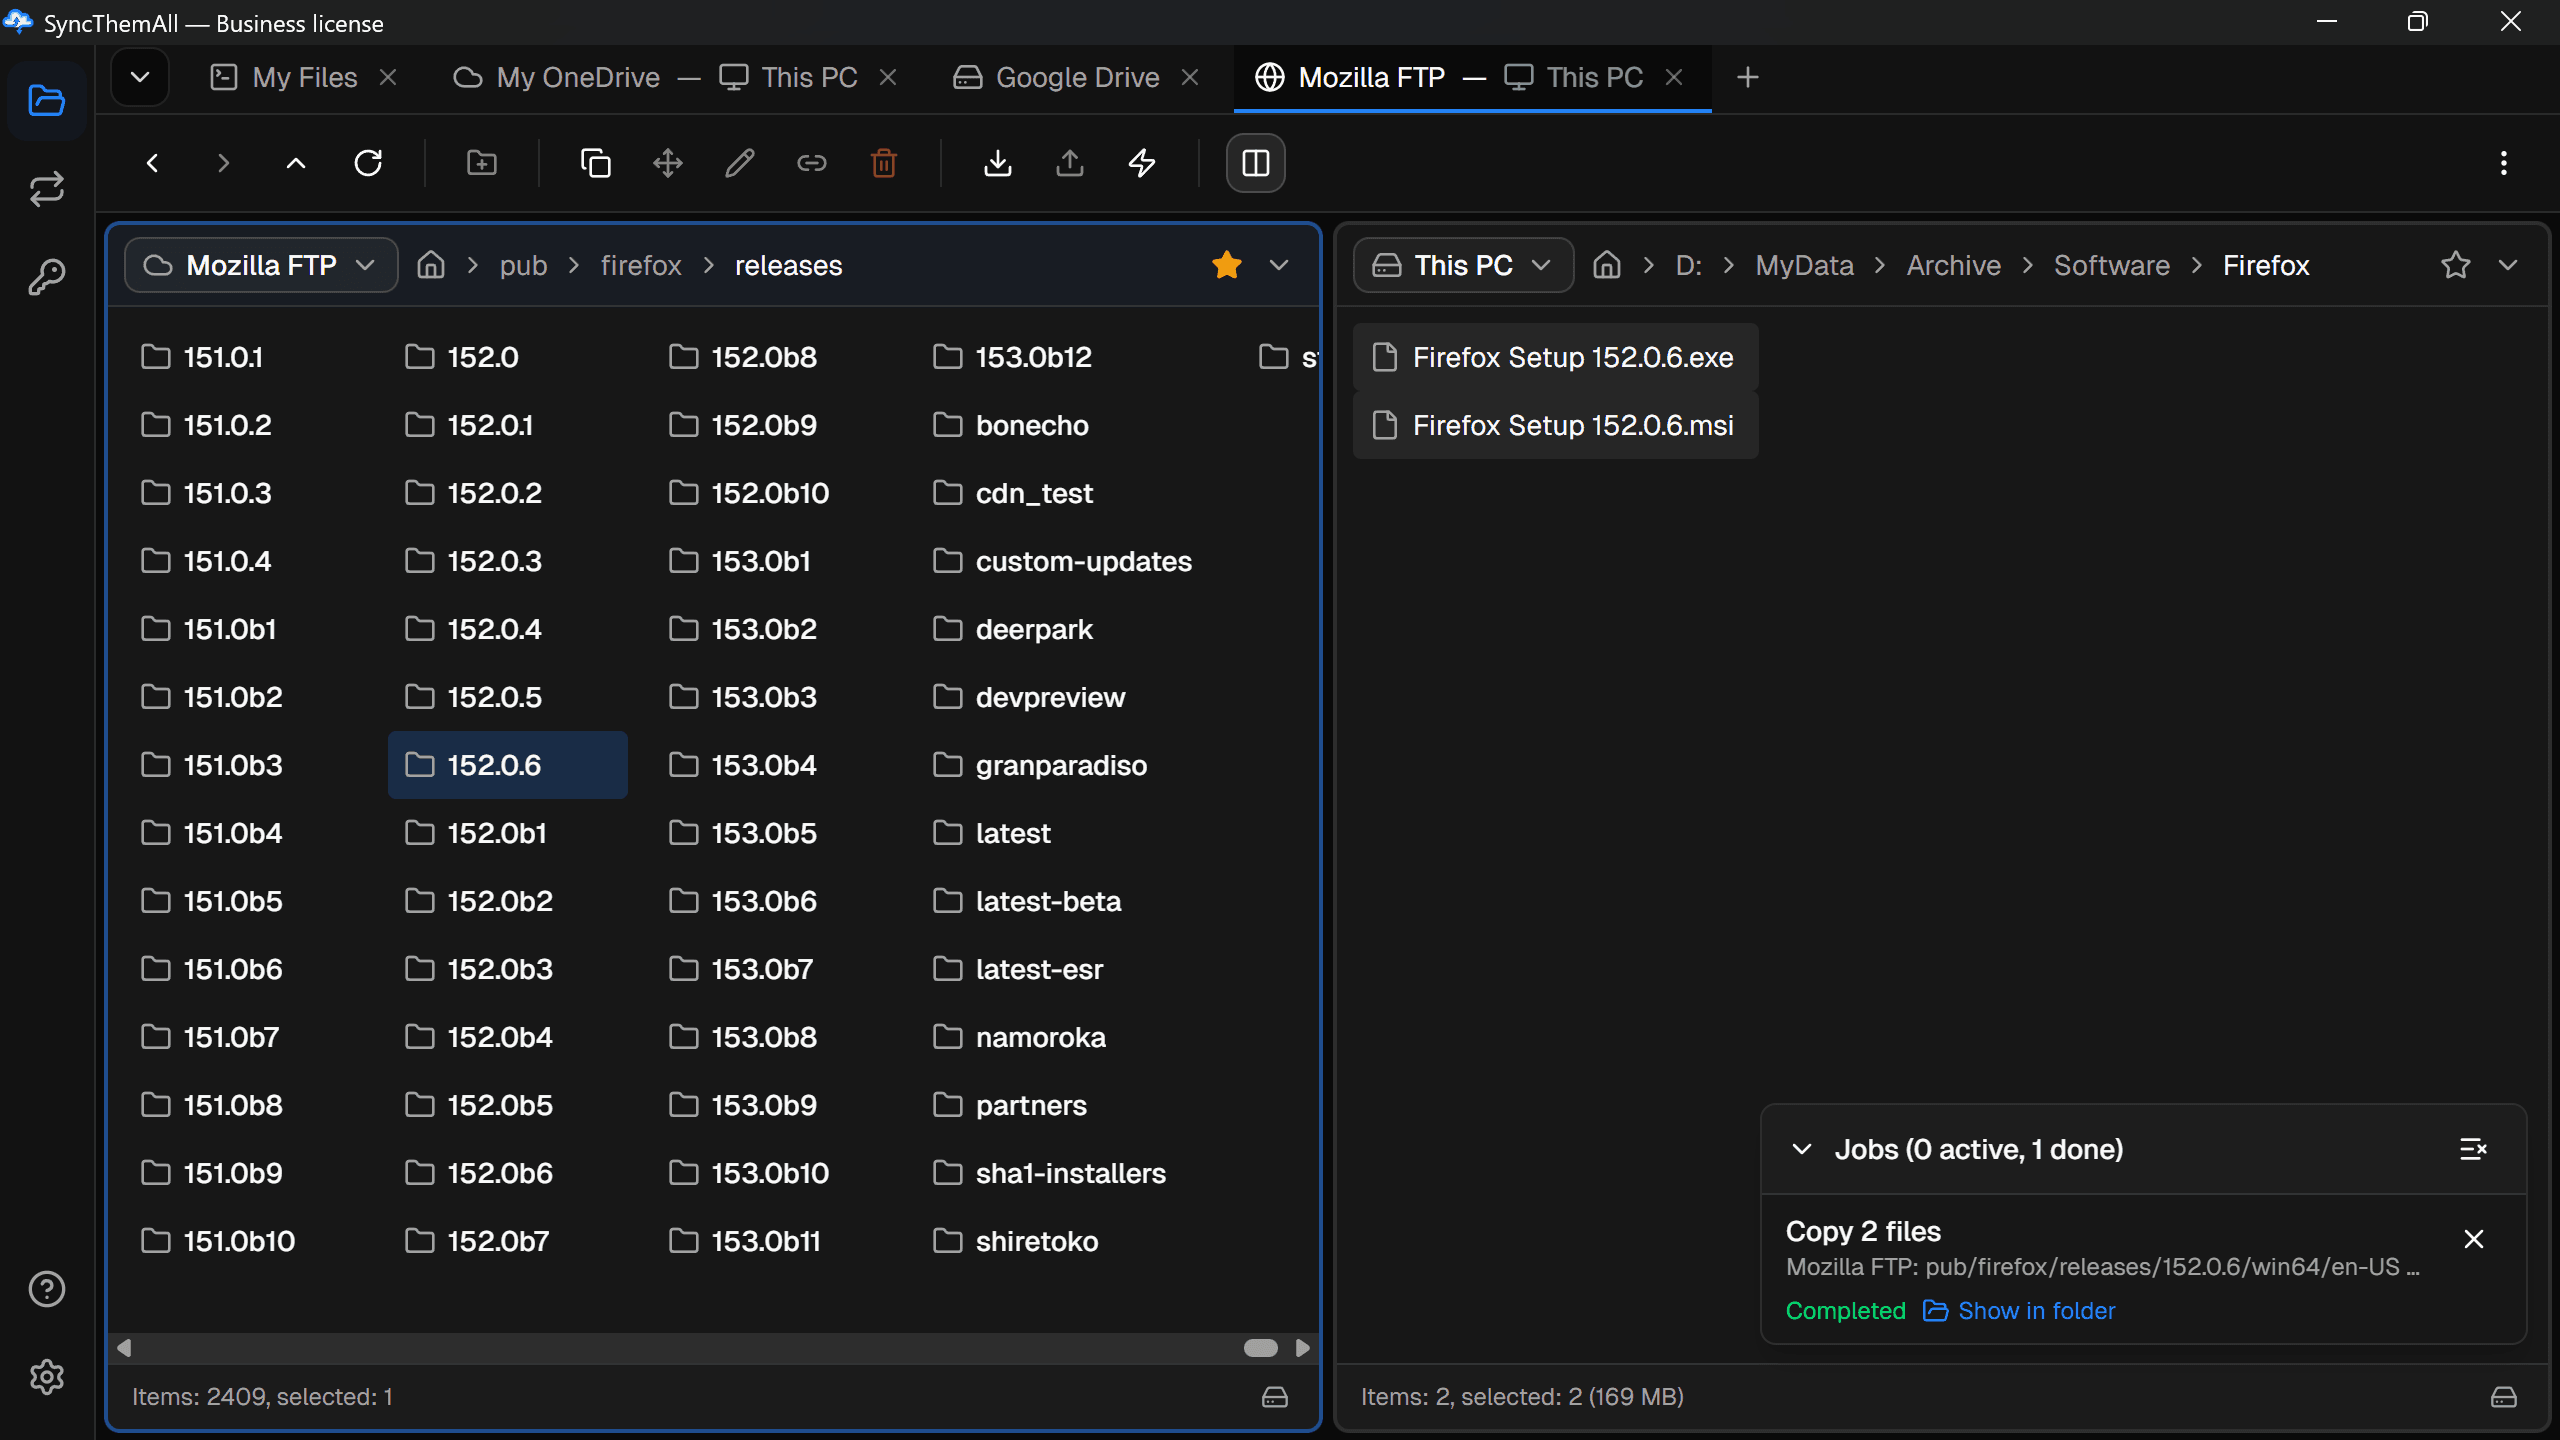The image size is (2560, 1440).
Task: Go to Mozilla FTP home folder icon
Action: click(x=431, y=265)
